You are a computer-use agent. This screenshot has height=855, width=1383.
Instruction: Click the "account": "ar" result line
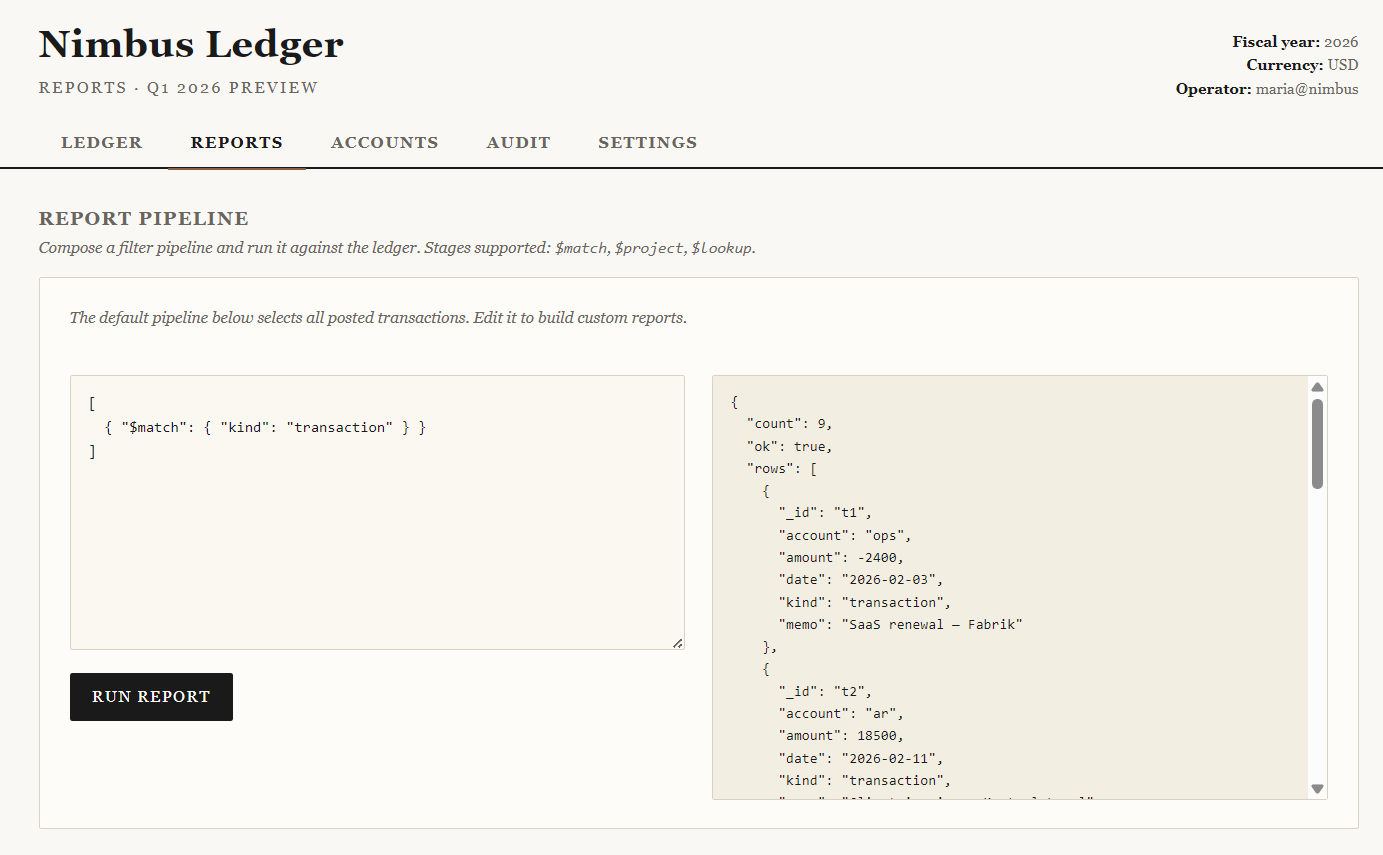coord(842,713)
